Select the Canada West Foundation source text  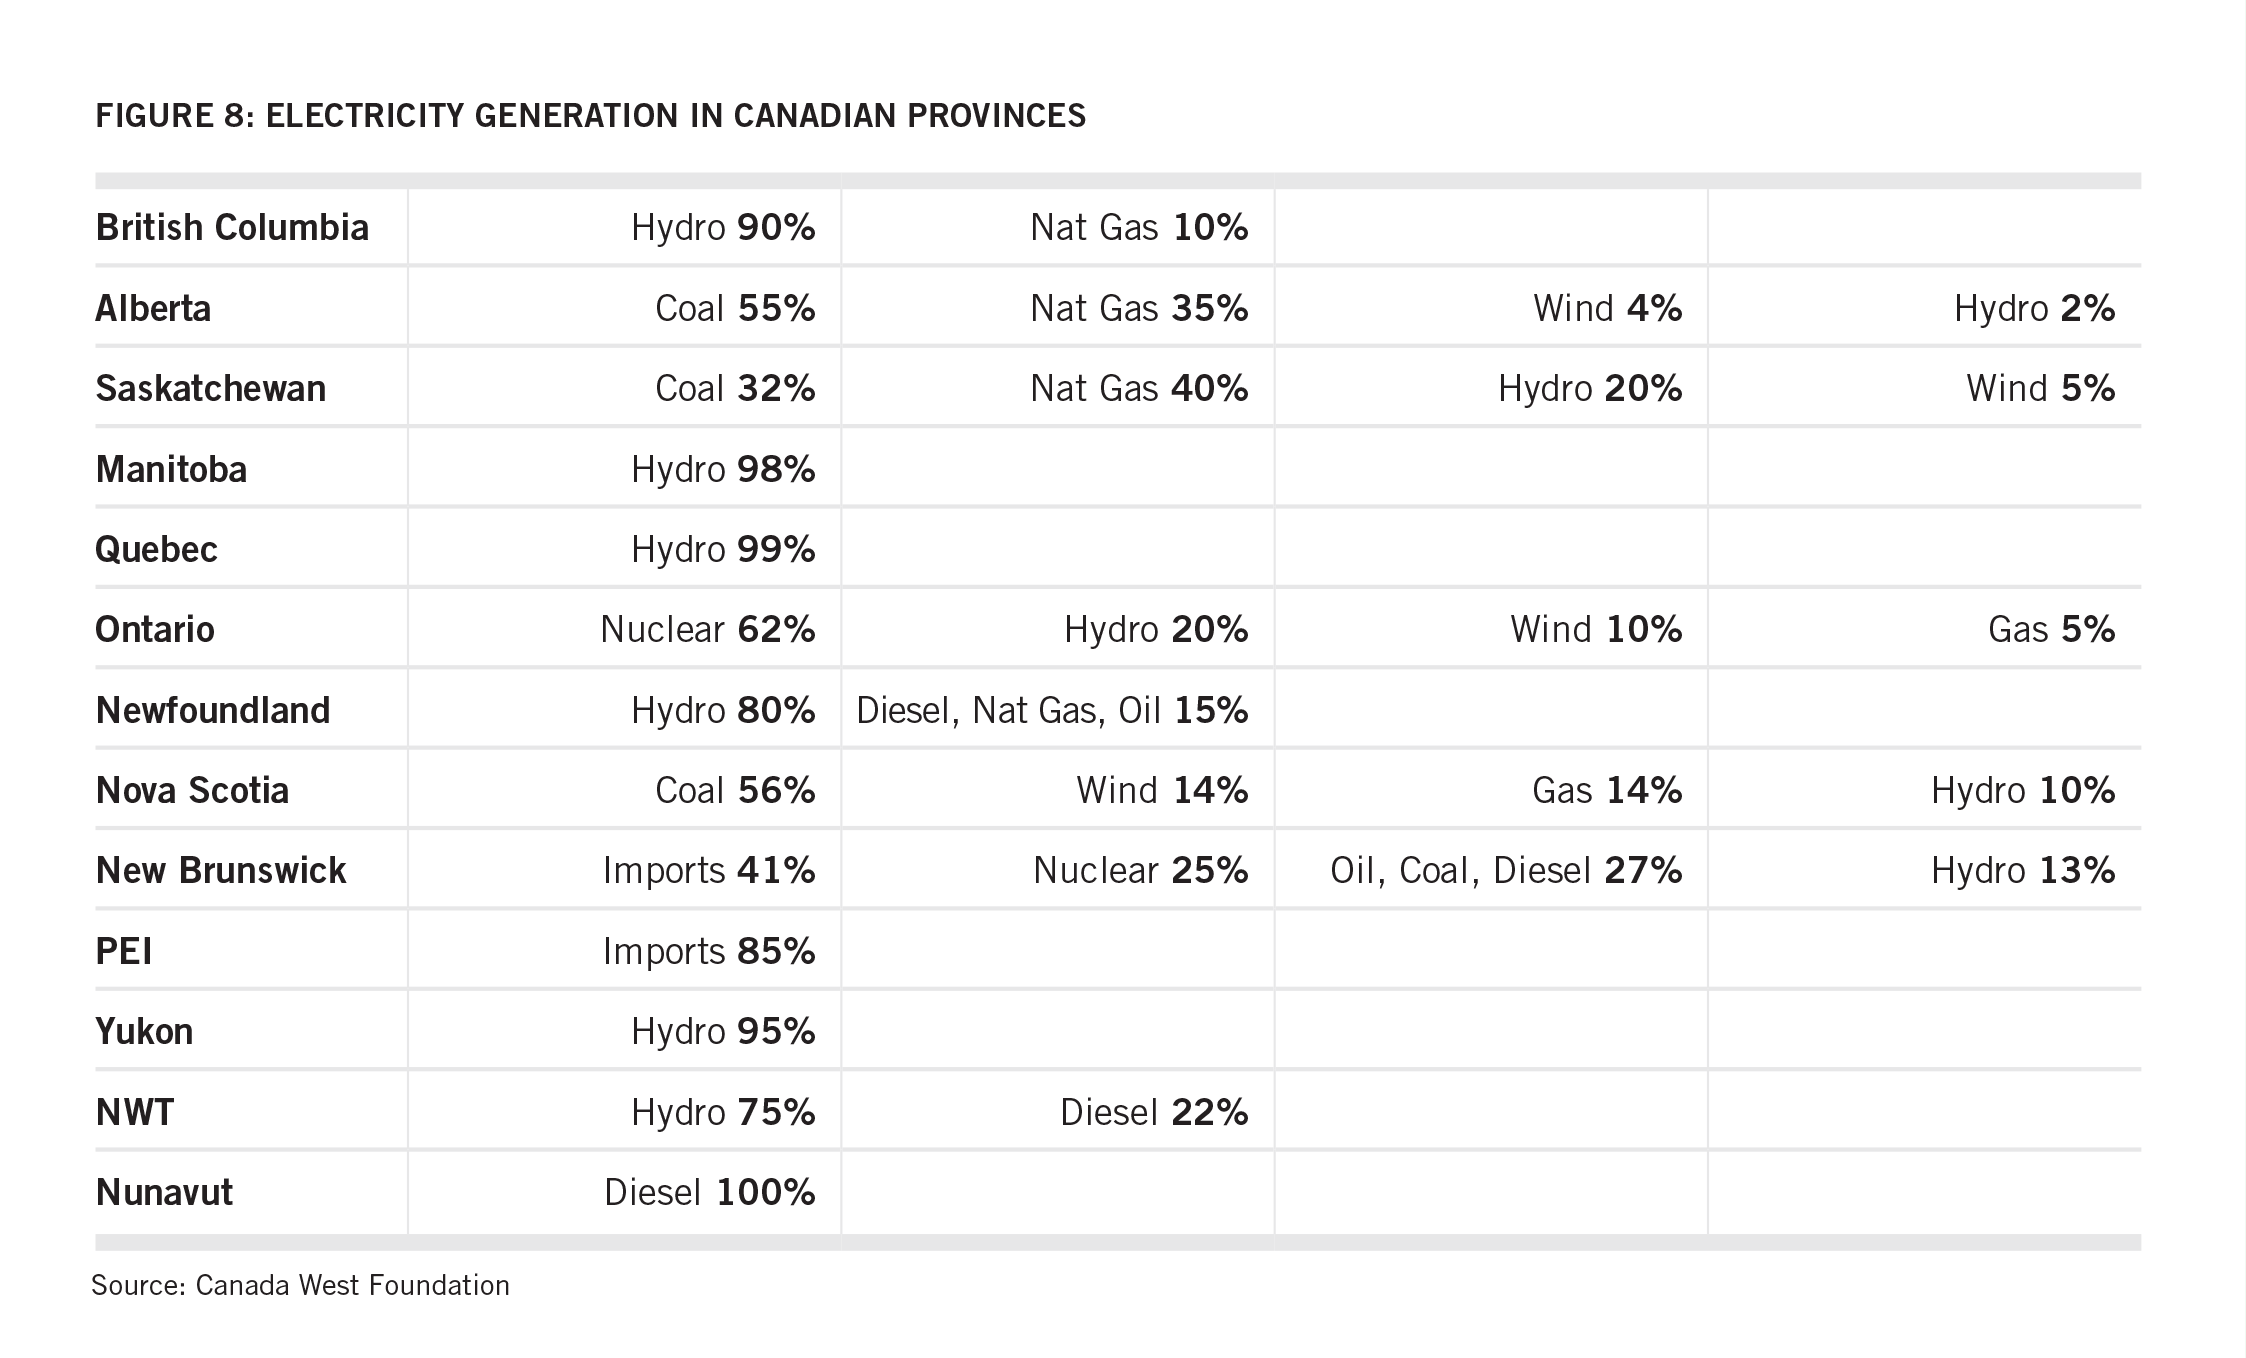(x=300, y=1285)
